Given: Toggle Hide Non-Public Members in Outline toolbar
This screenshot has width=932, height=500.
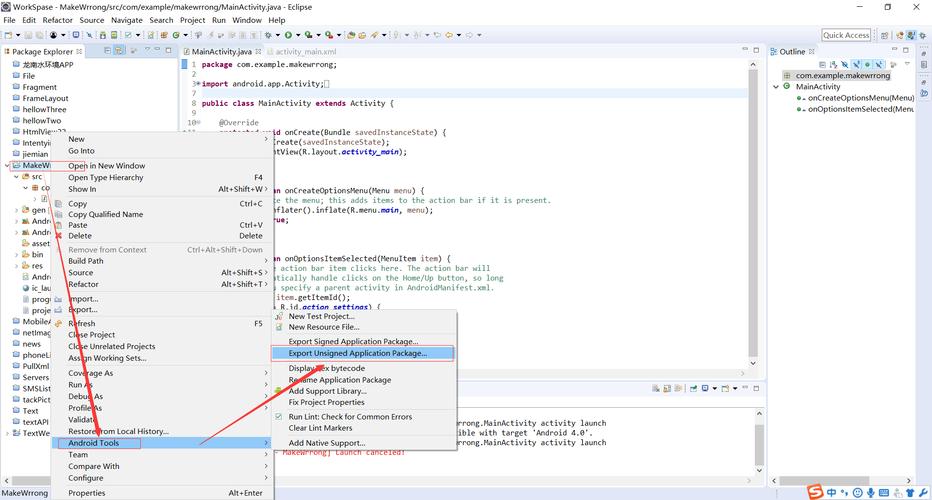Looking at the screenshot, I should tap(868, 64).
